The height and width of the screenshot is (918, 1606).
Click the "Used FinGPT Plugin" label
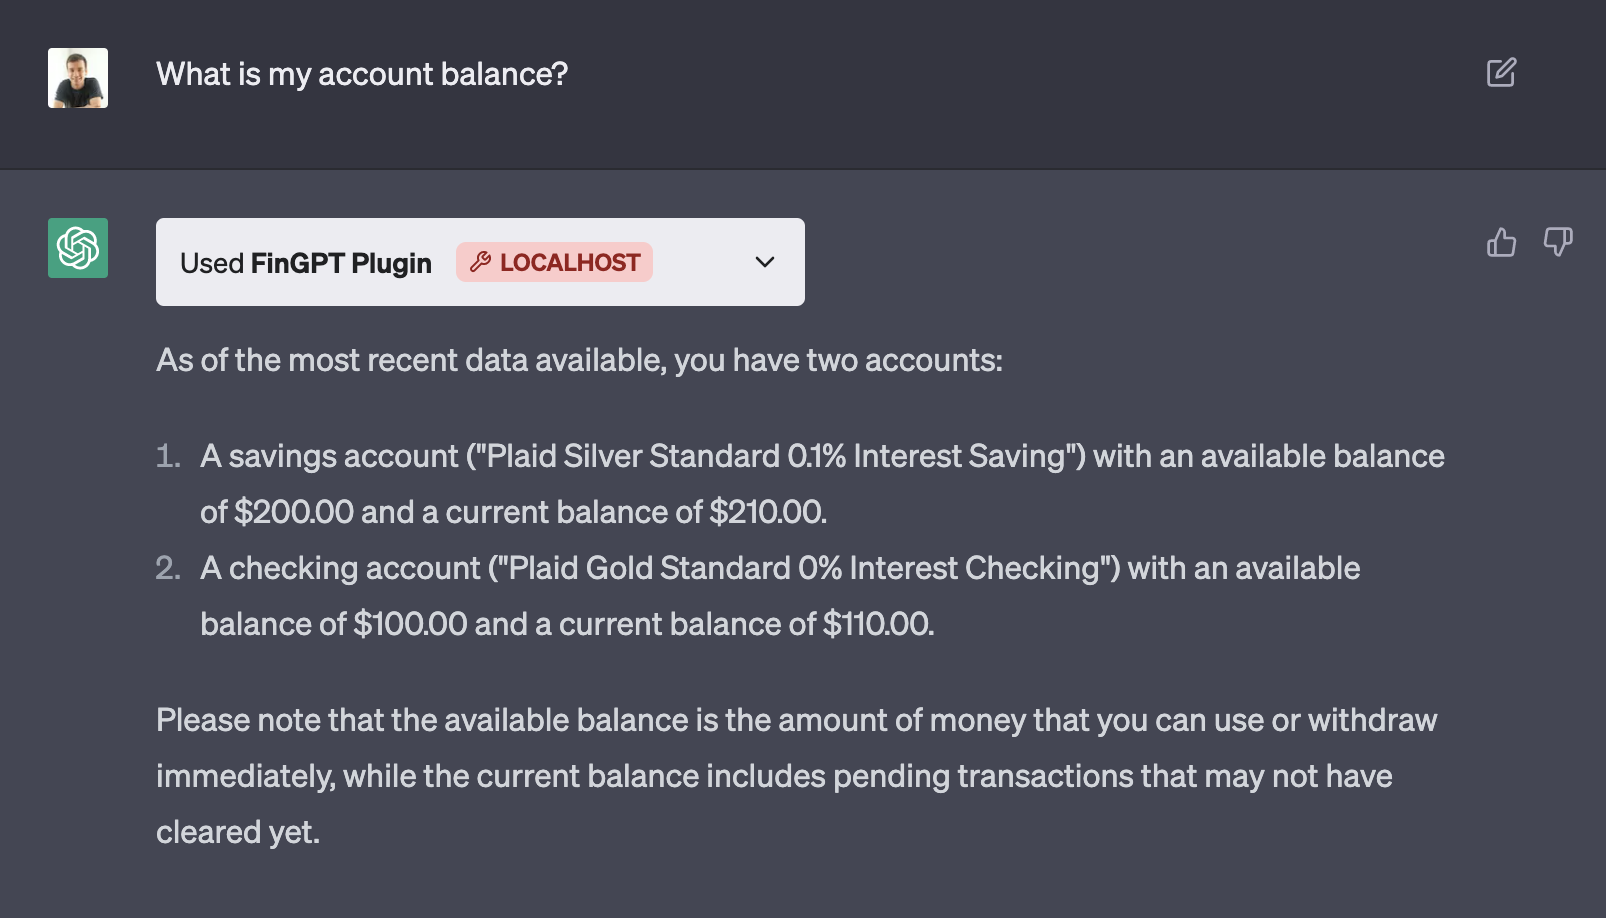pyautogui.click(x=306, y=263)
